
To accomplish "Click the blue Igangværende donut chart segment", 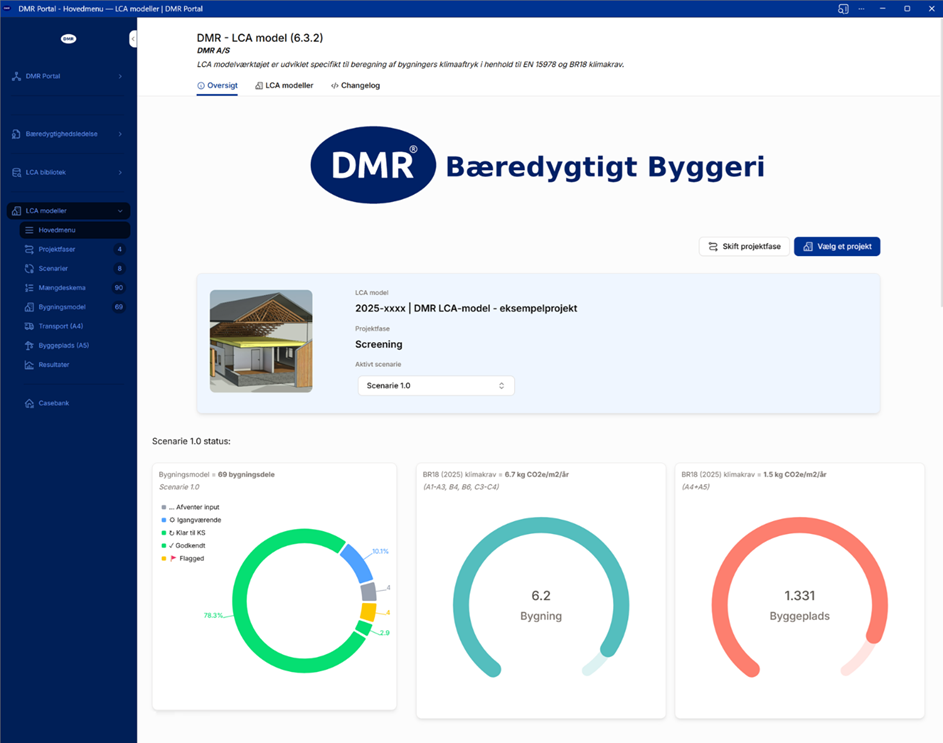I will (355, 564).
